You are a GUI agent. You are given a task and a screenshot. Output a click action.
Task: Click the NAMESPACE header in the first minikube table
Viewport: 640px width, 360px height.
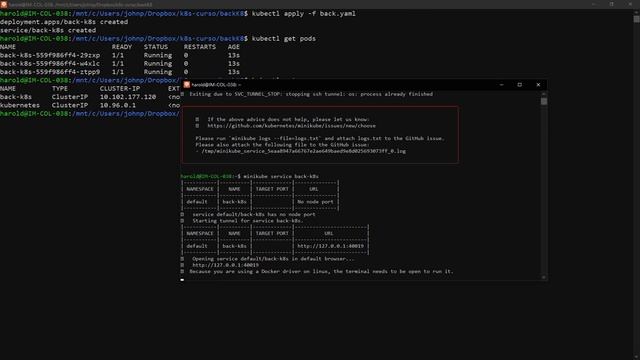(200, 189)
